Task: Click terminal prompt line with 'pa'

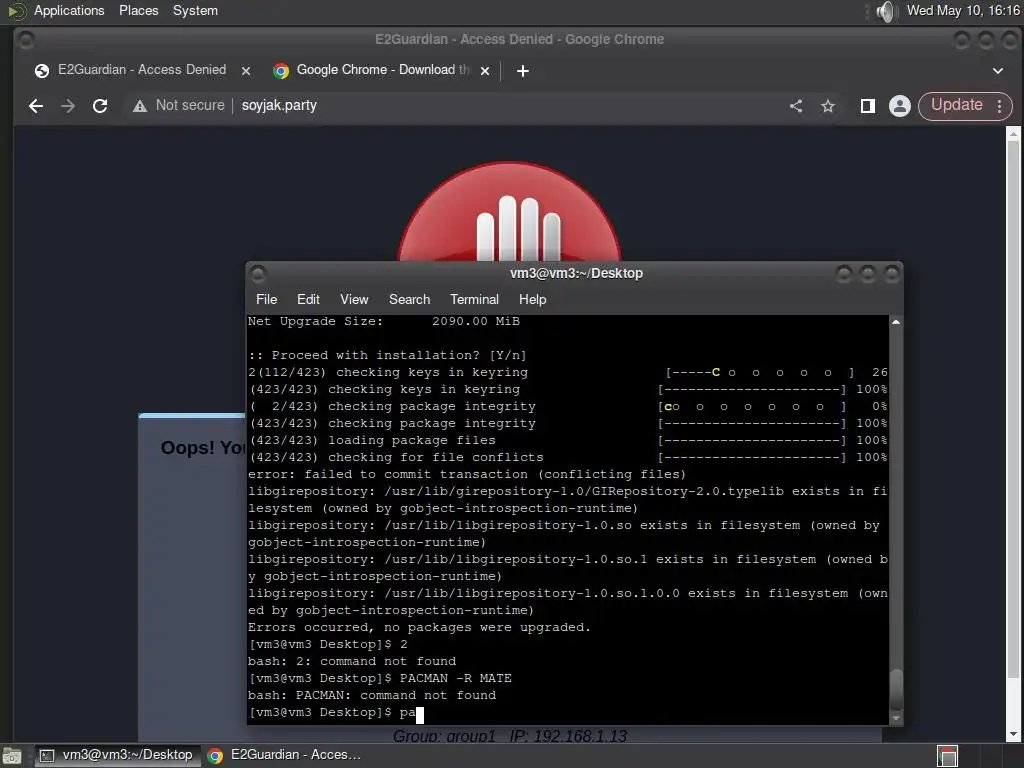Action: click(x=336, y=712)
